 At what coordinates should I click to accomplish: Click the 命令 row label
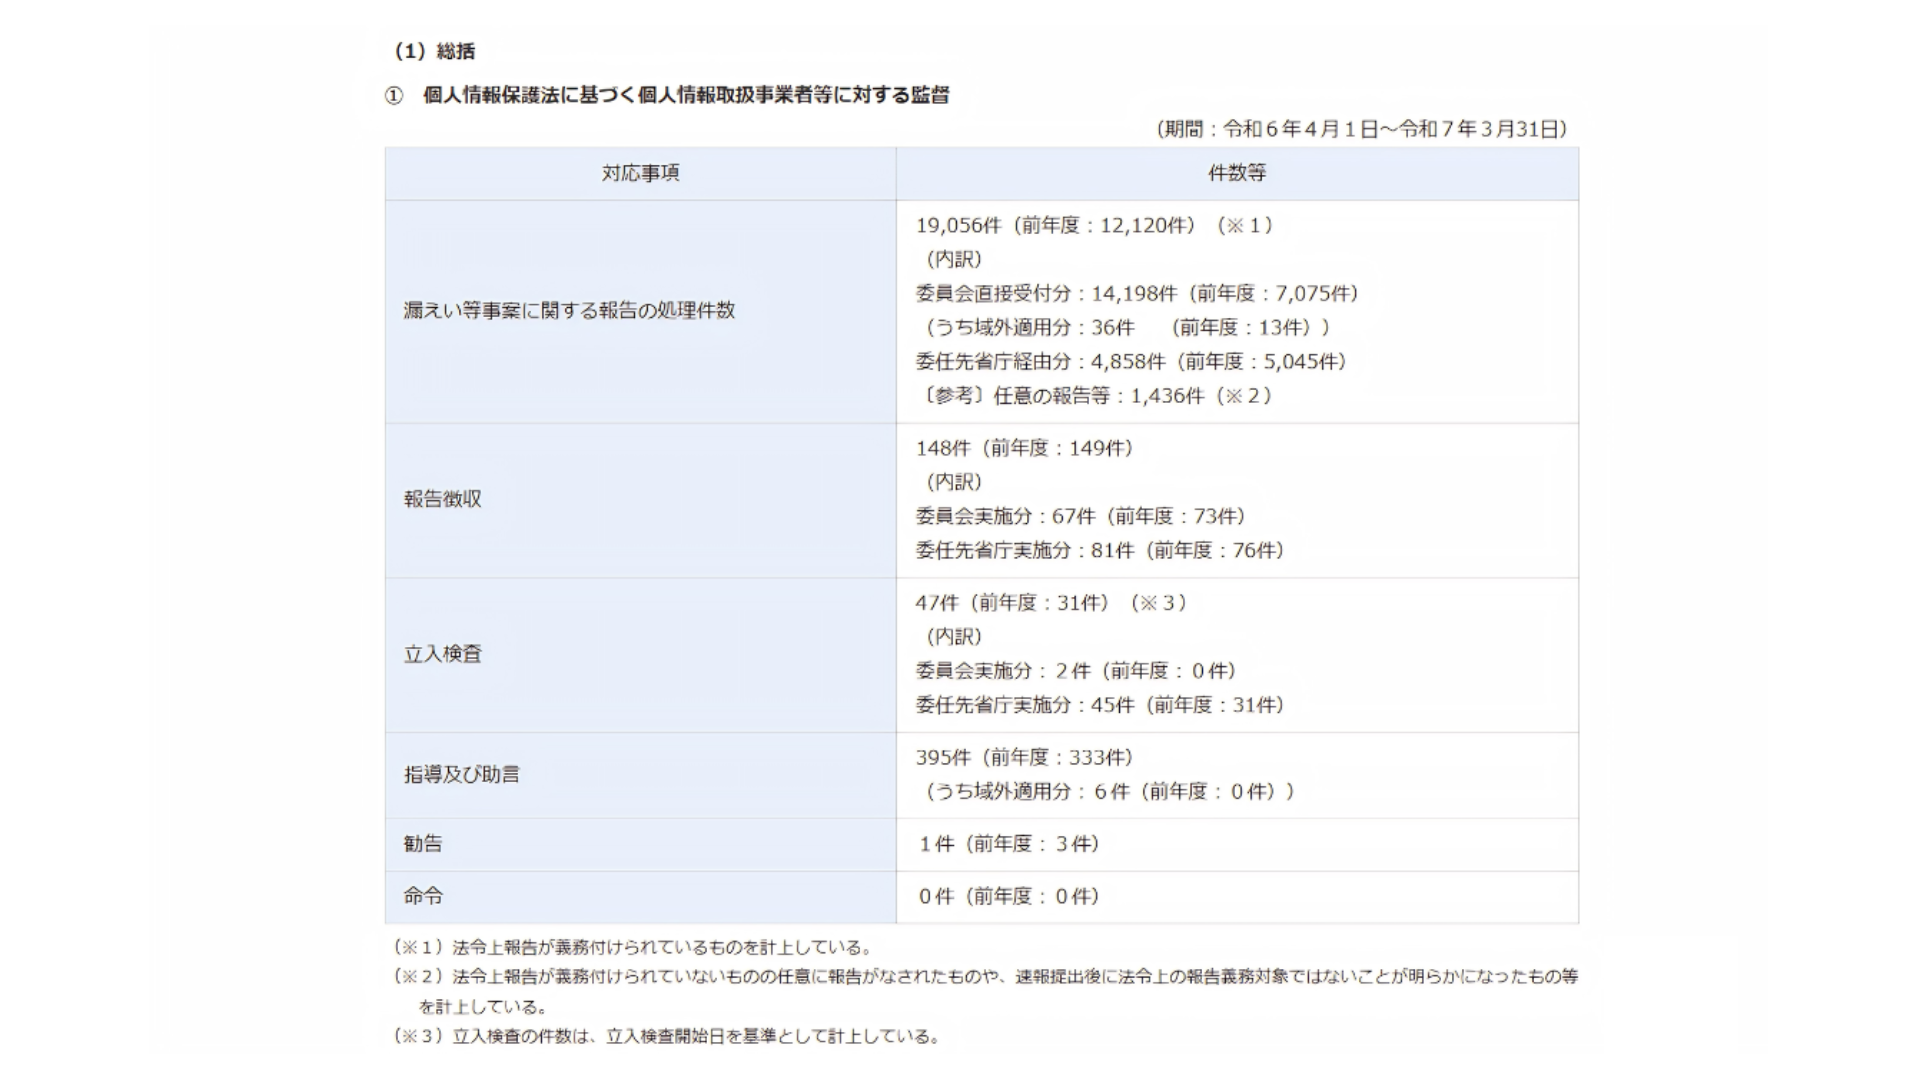[x=423, y=896]
